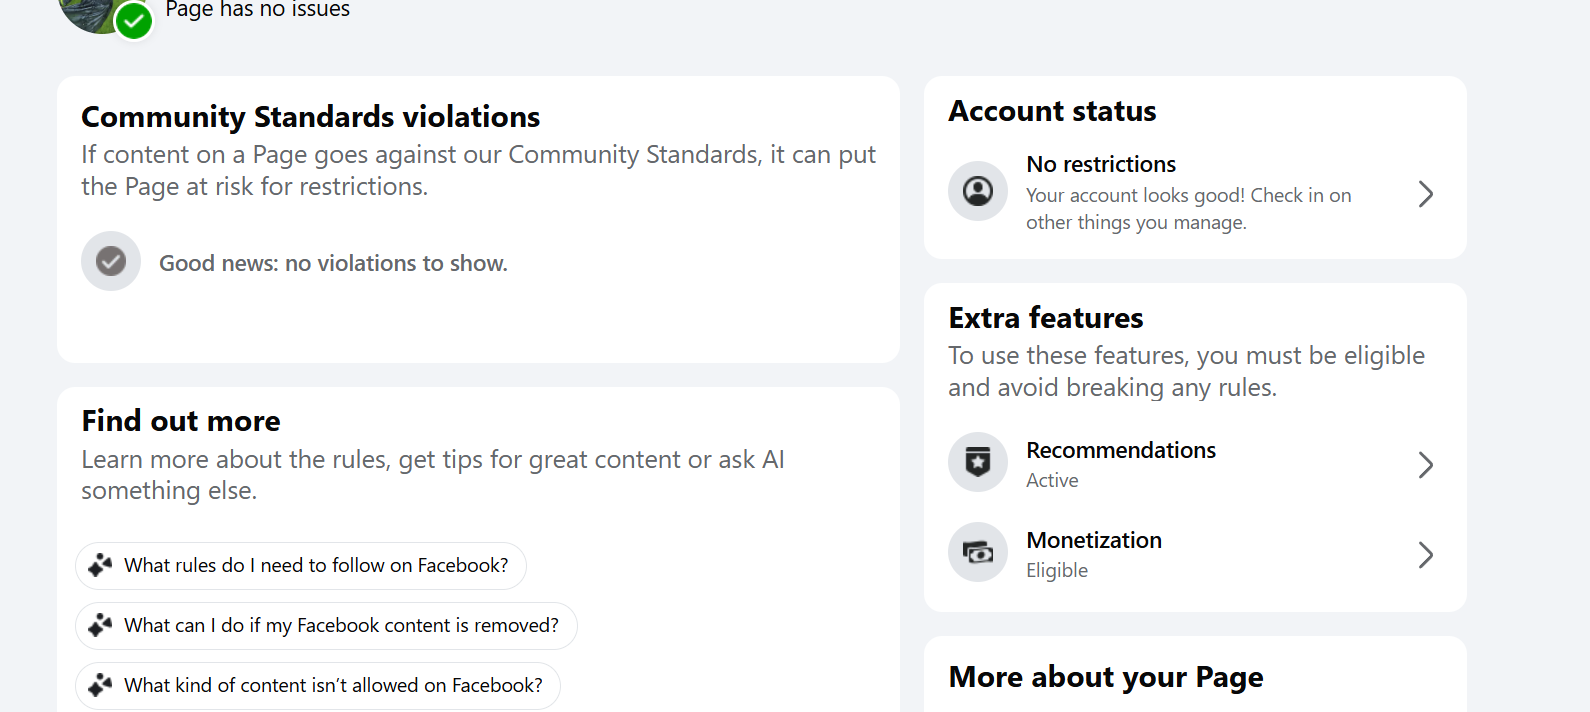Click sparkle icon on 'content isn't allowed' suggestion
The width and height of the screenshot is (1590, 712).
pyautogui.click(x=100, y=686)
